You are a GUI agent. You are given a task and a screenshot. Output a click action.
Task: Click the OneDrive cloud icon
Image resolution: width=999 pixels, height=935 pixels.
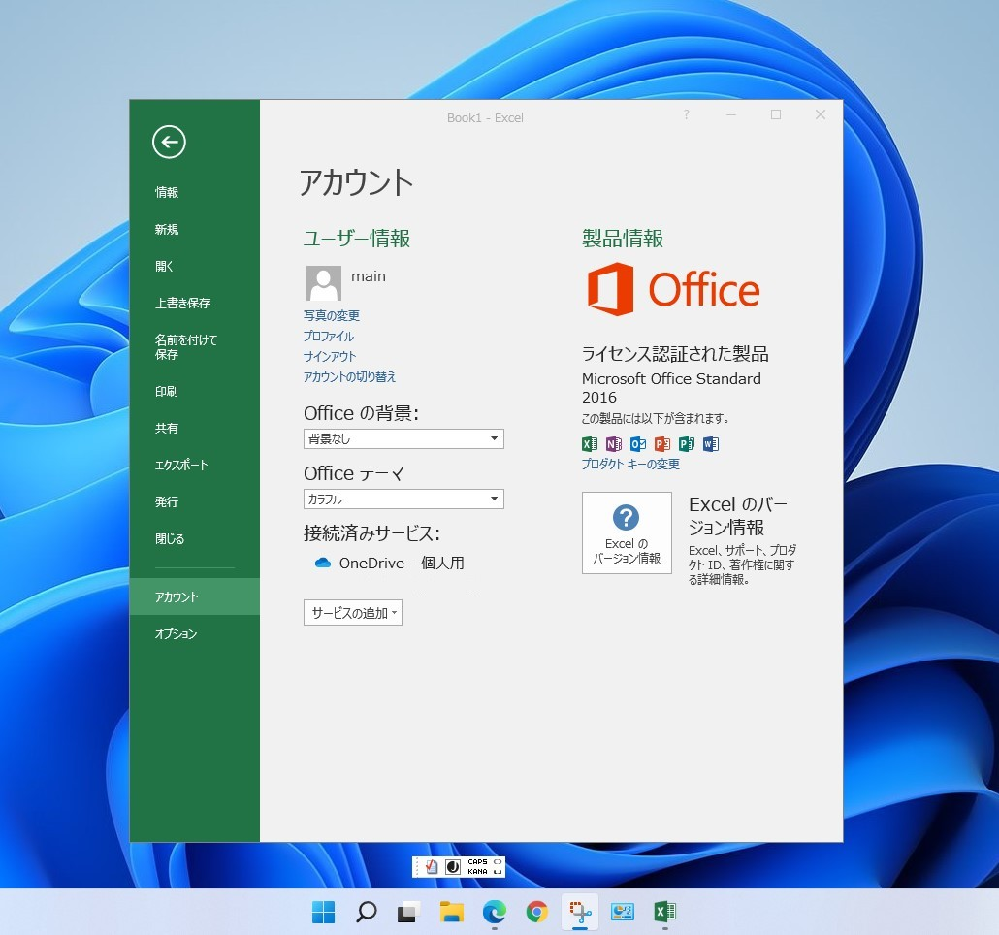click(x=322, y=563)
